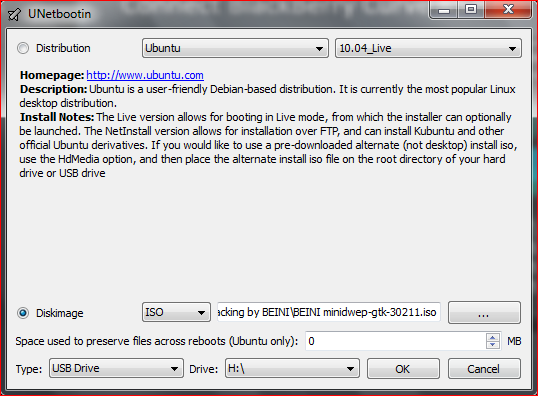
Task: Click the 'Homepage:' label text
Action: (52, 75)
